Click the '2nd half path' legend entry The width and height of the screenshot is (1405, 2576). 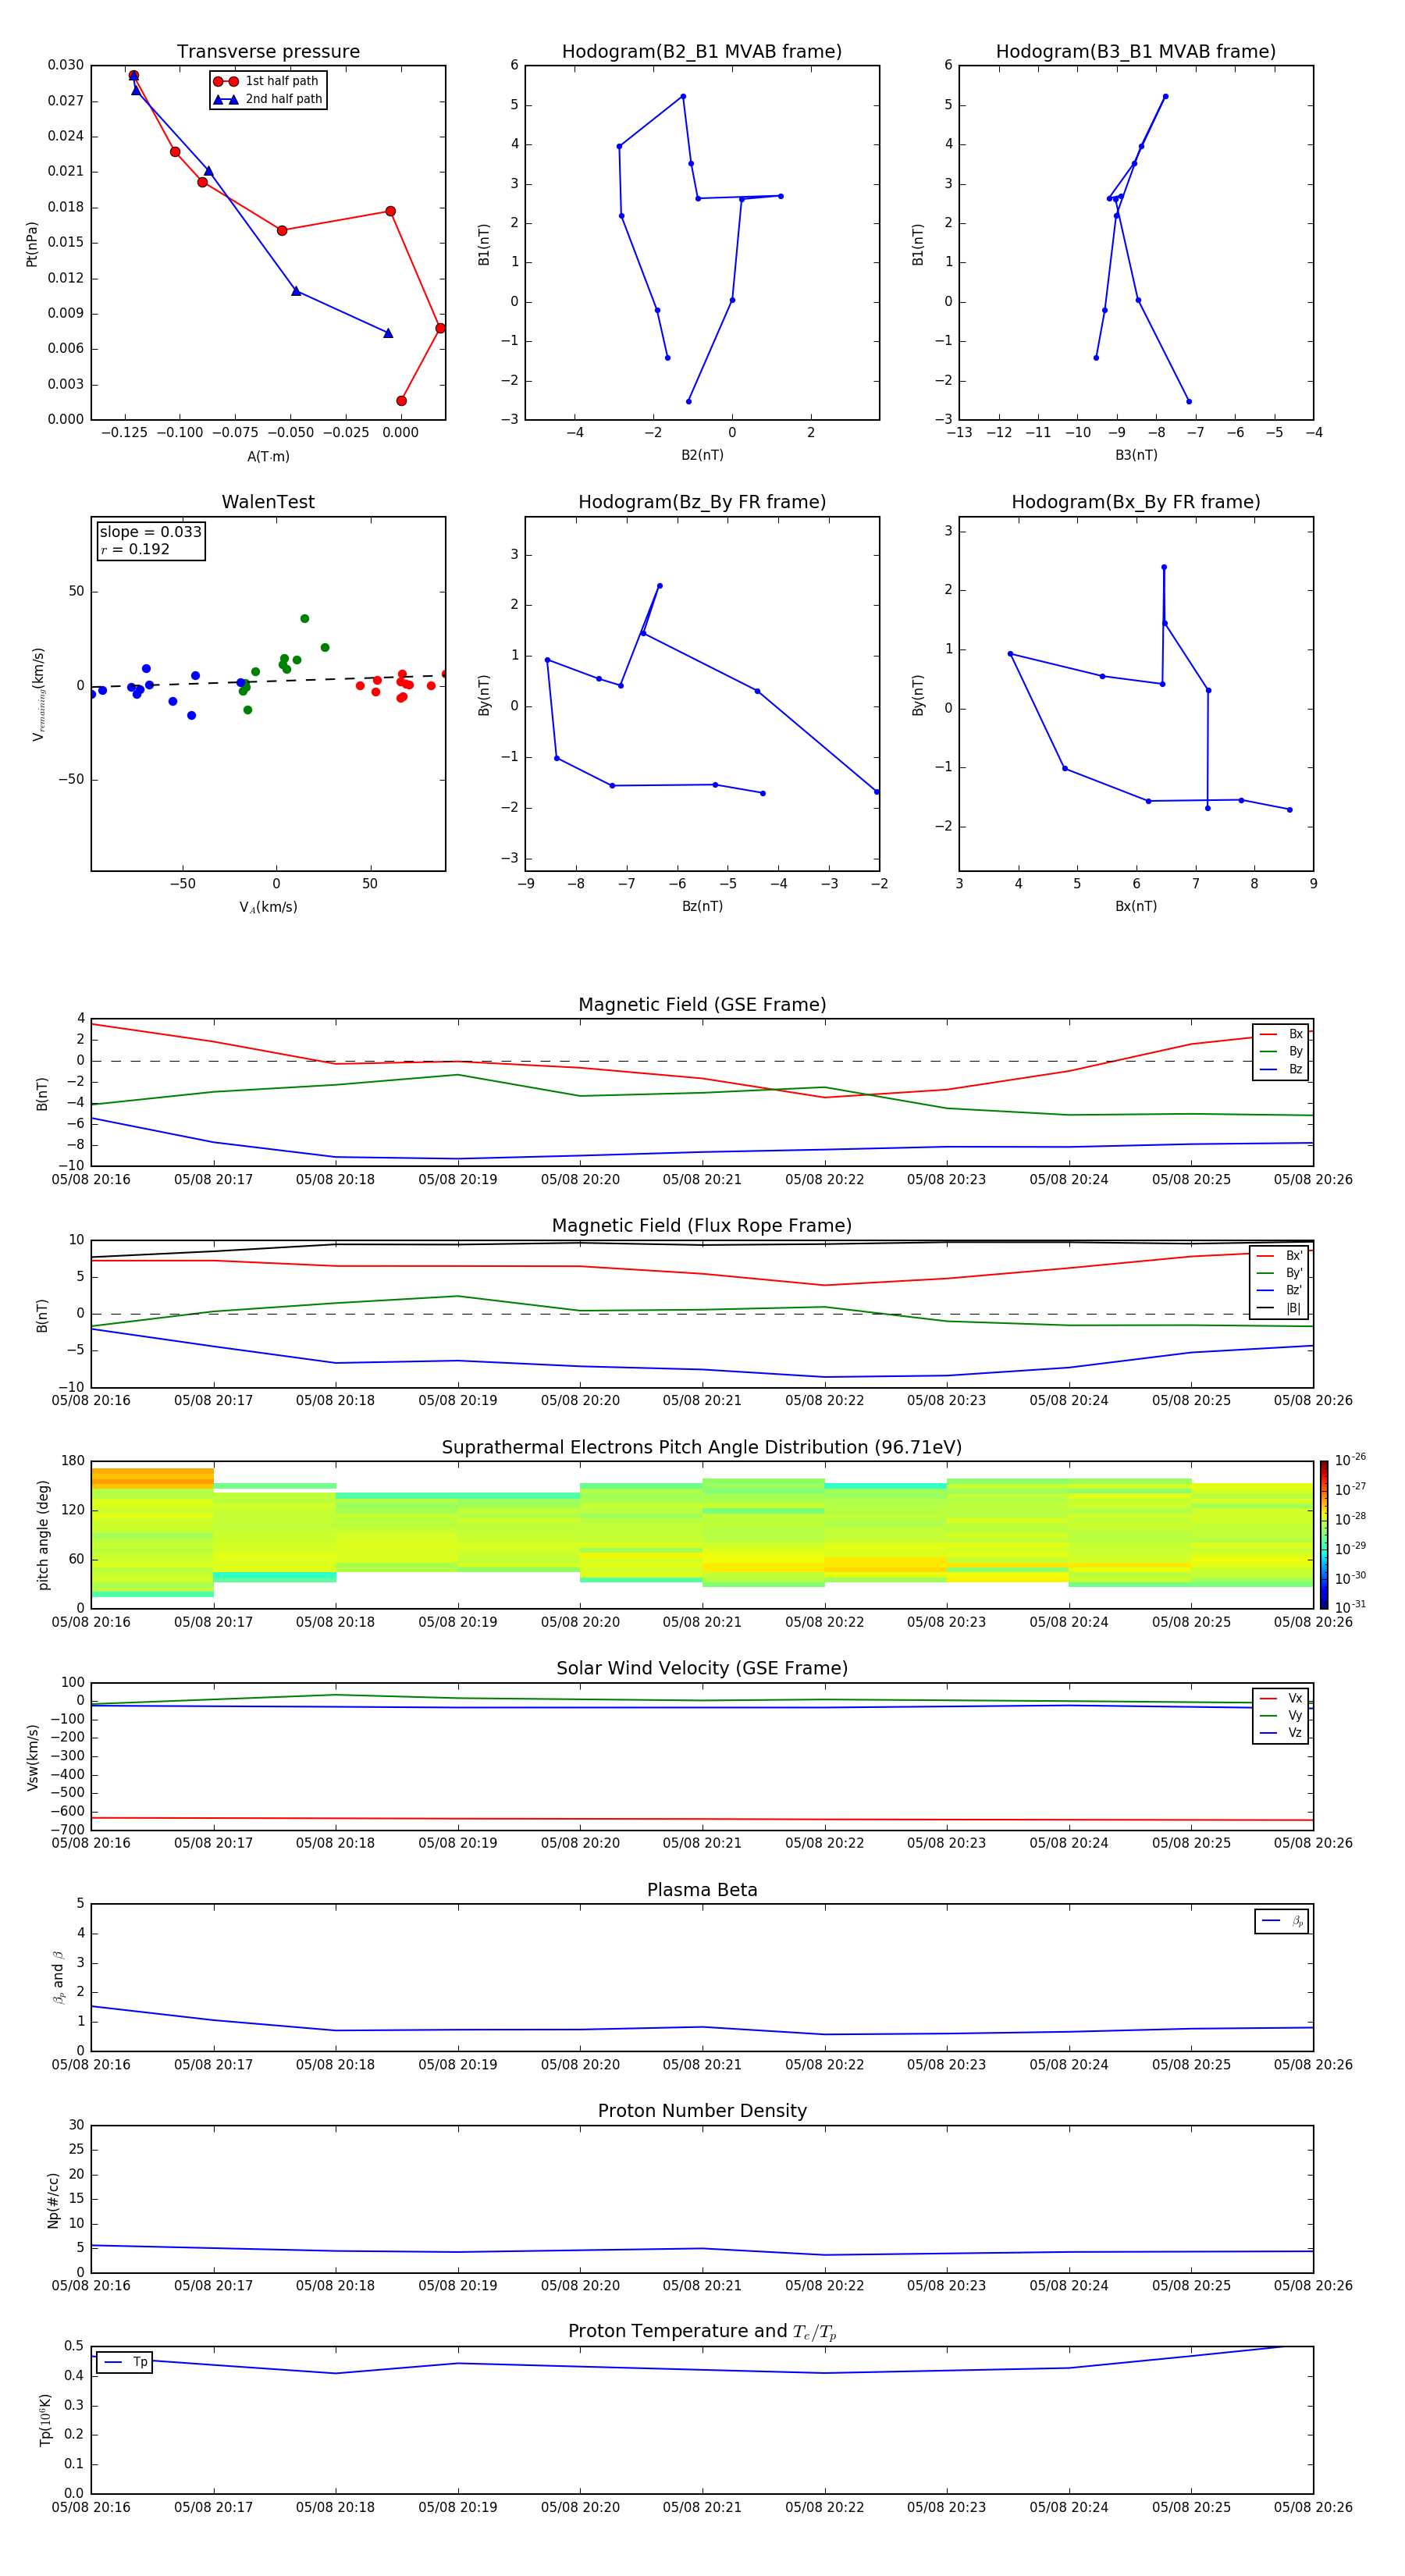[x=268, y=99]
